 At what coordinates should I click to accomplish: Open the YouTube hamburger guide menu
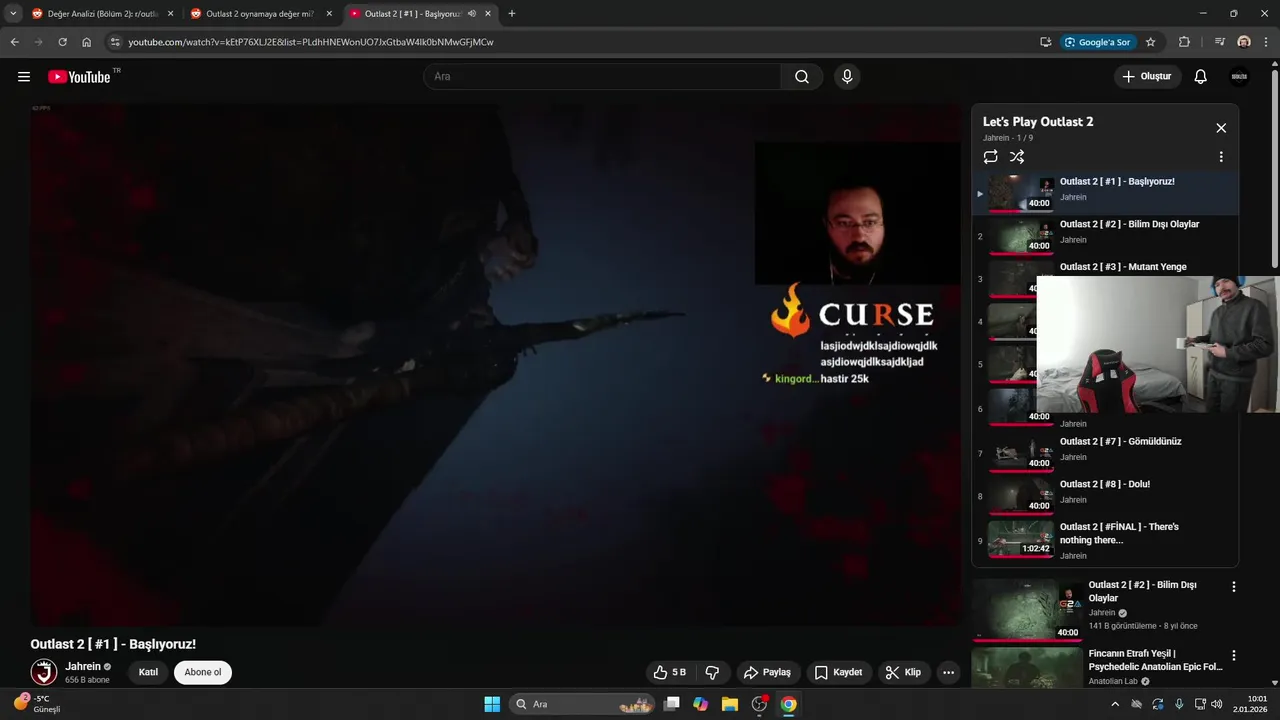[24, 76]
